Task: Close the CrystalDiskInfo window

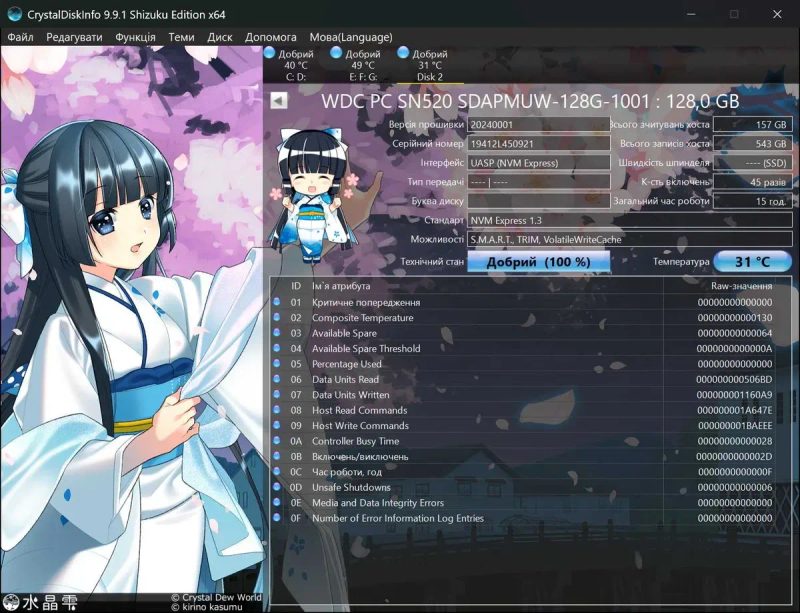Action: pos(777,14)
